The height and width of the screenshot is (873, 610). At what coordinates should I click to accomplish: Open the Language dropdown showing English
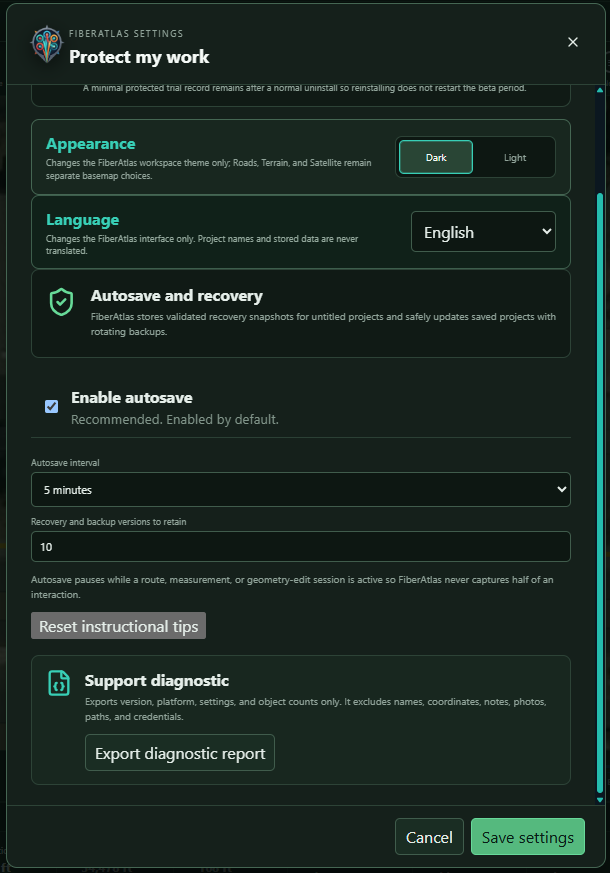point(483,232)
